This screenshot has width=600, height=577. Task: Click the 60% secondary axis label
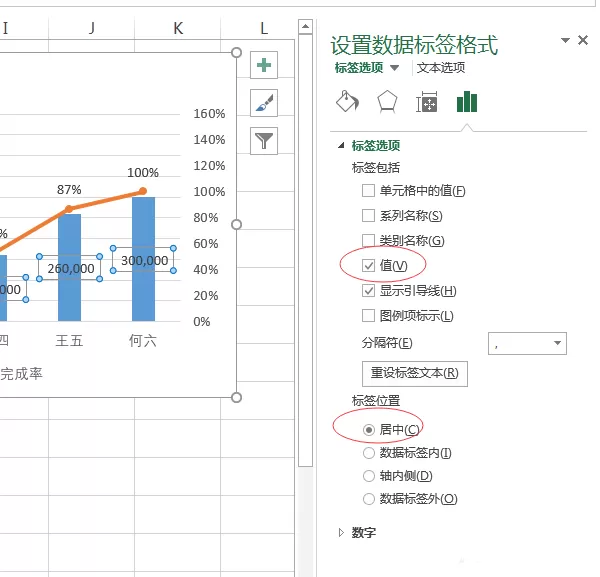(x=205, y=244)
